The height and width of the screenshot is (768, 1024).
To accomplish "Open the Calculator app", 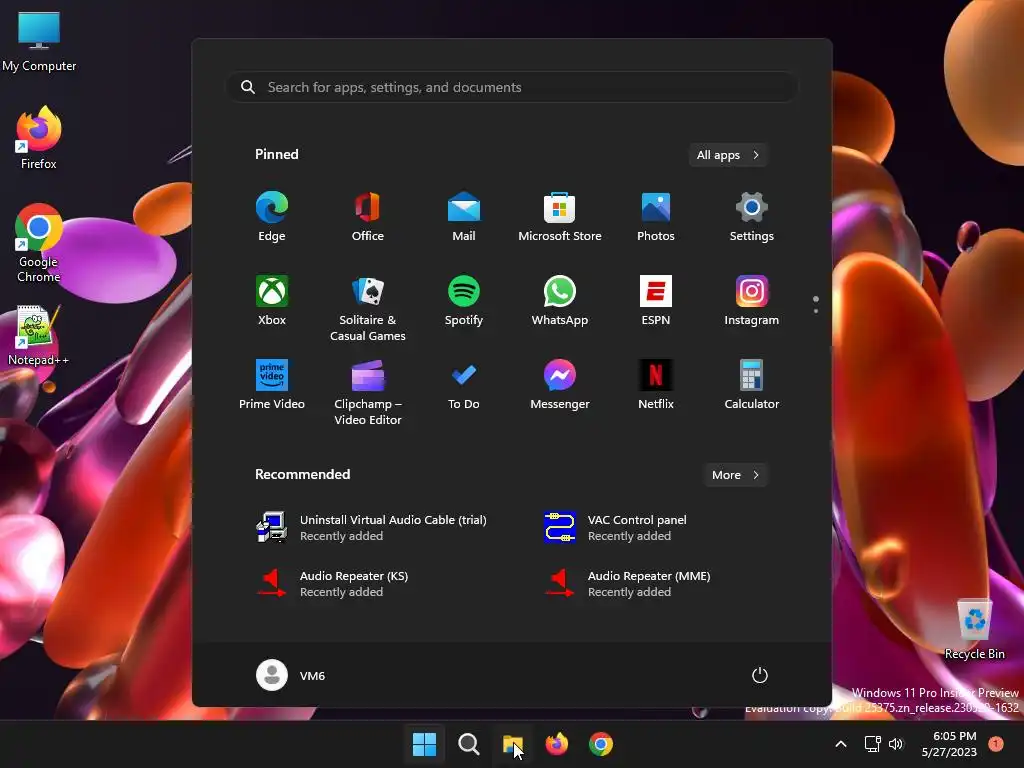I will click(x=752, y=385).
